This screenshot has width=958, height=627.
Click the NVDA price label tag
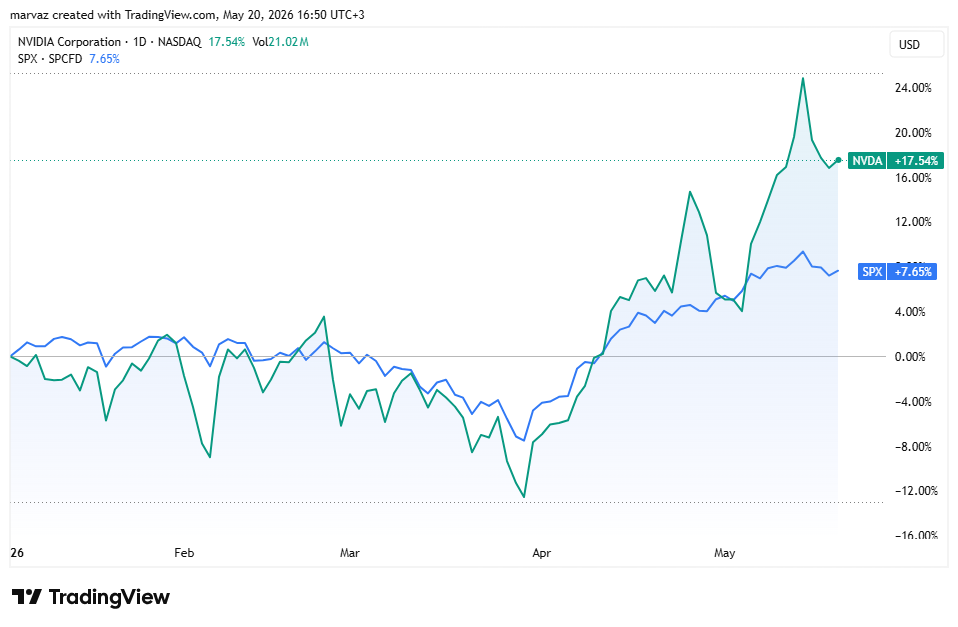[x=867, y=161]
